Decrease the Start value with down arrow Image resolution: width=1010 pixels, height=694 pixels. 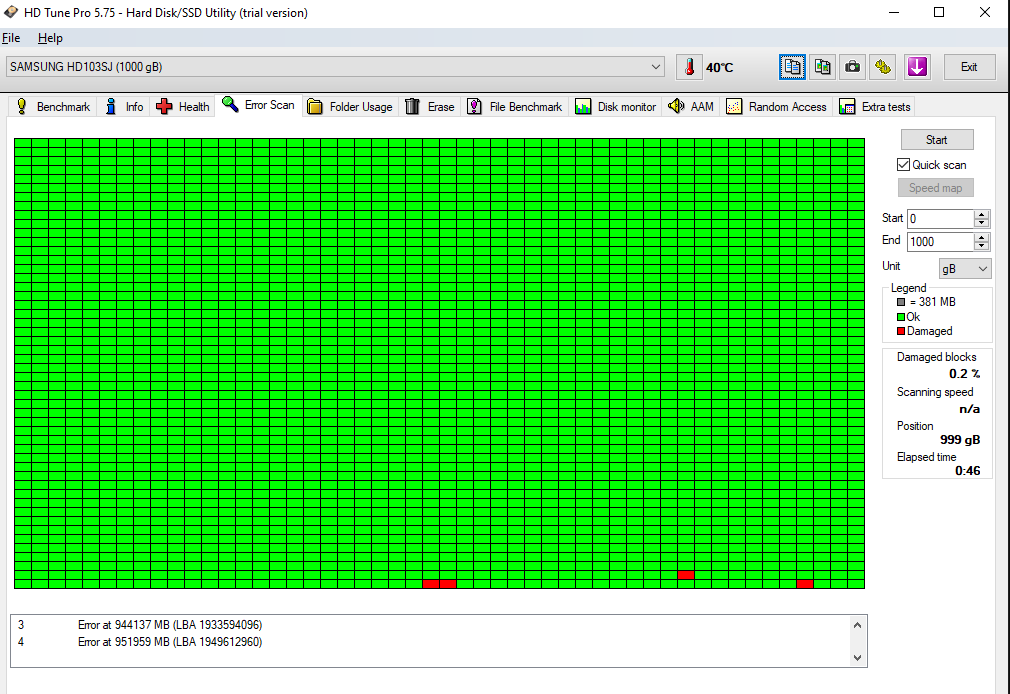982,224
